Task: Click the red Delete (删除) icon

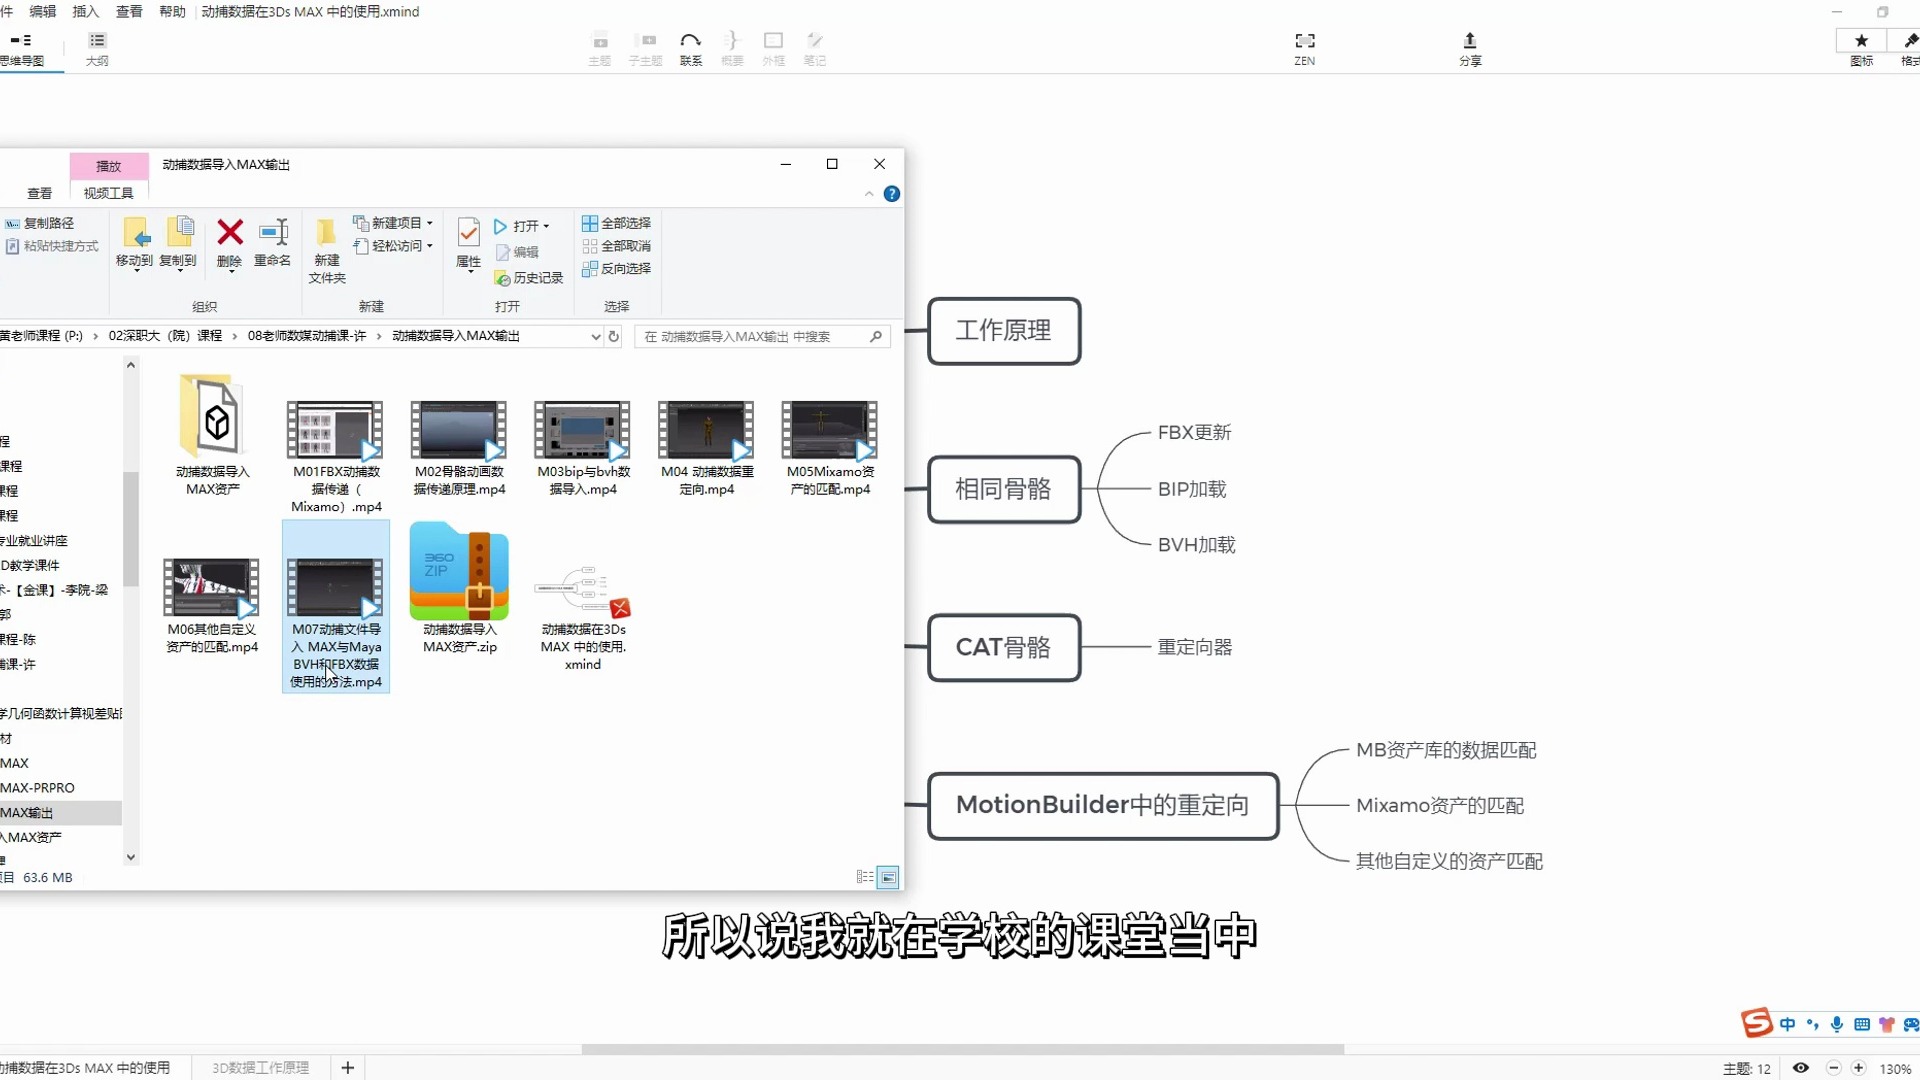Action: point(230,233)
